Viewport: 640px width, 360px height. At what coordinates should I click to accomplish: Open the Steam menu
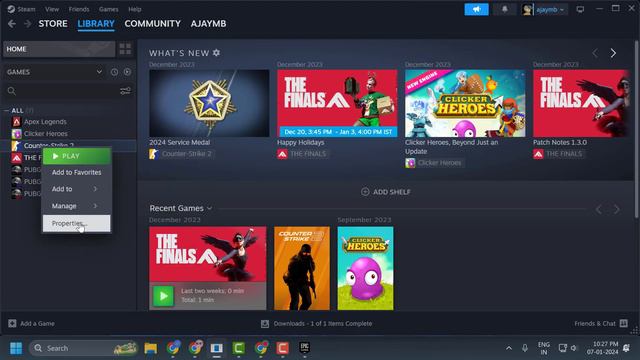click(x=27, y=9)
